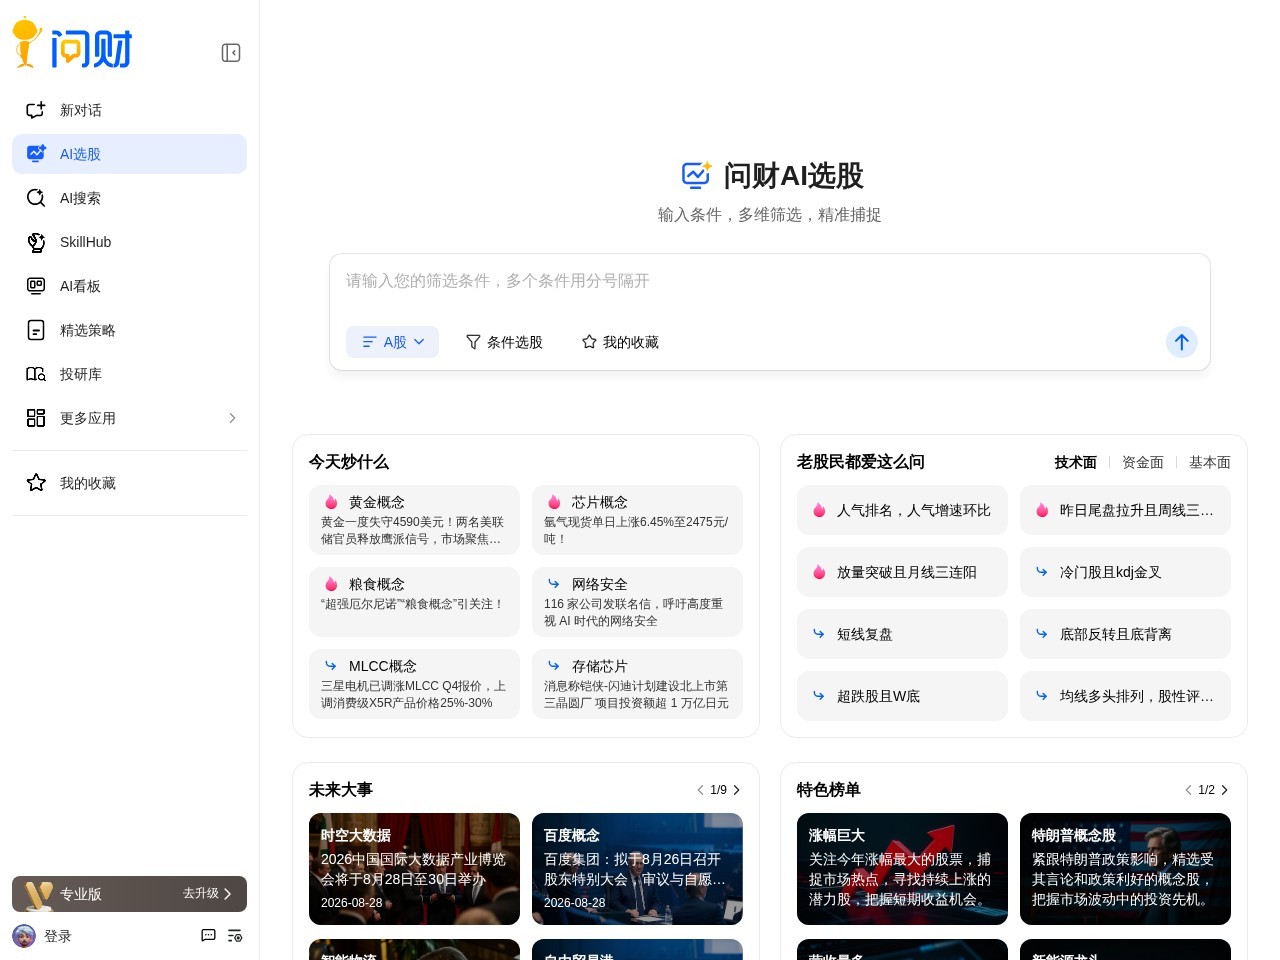Image resolution: width=1280 pixels, height=960 pixels.
Task: Select the MLCC概念 card
Action: [x=414, y=684]
